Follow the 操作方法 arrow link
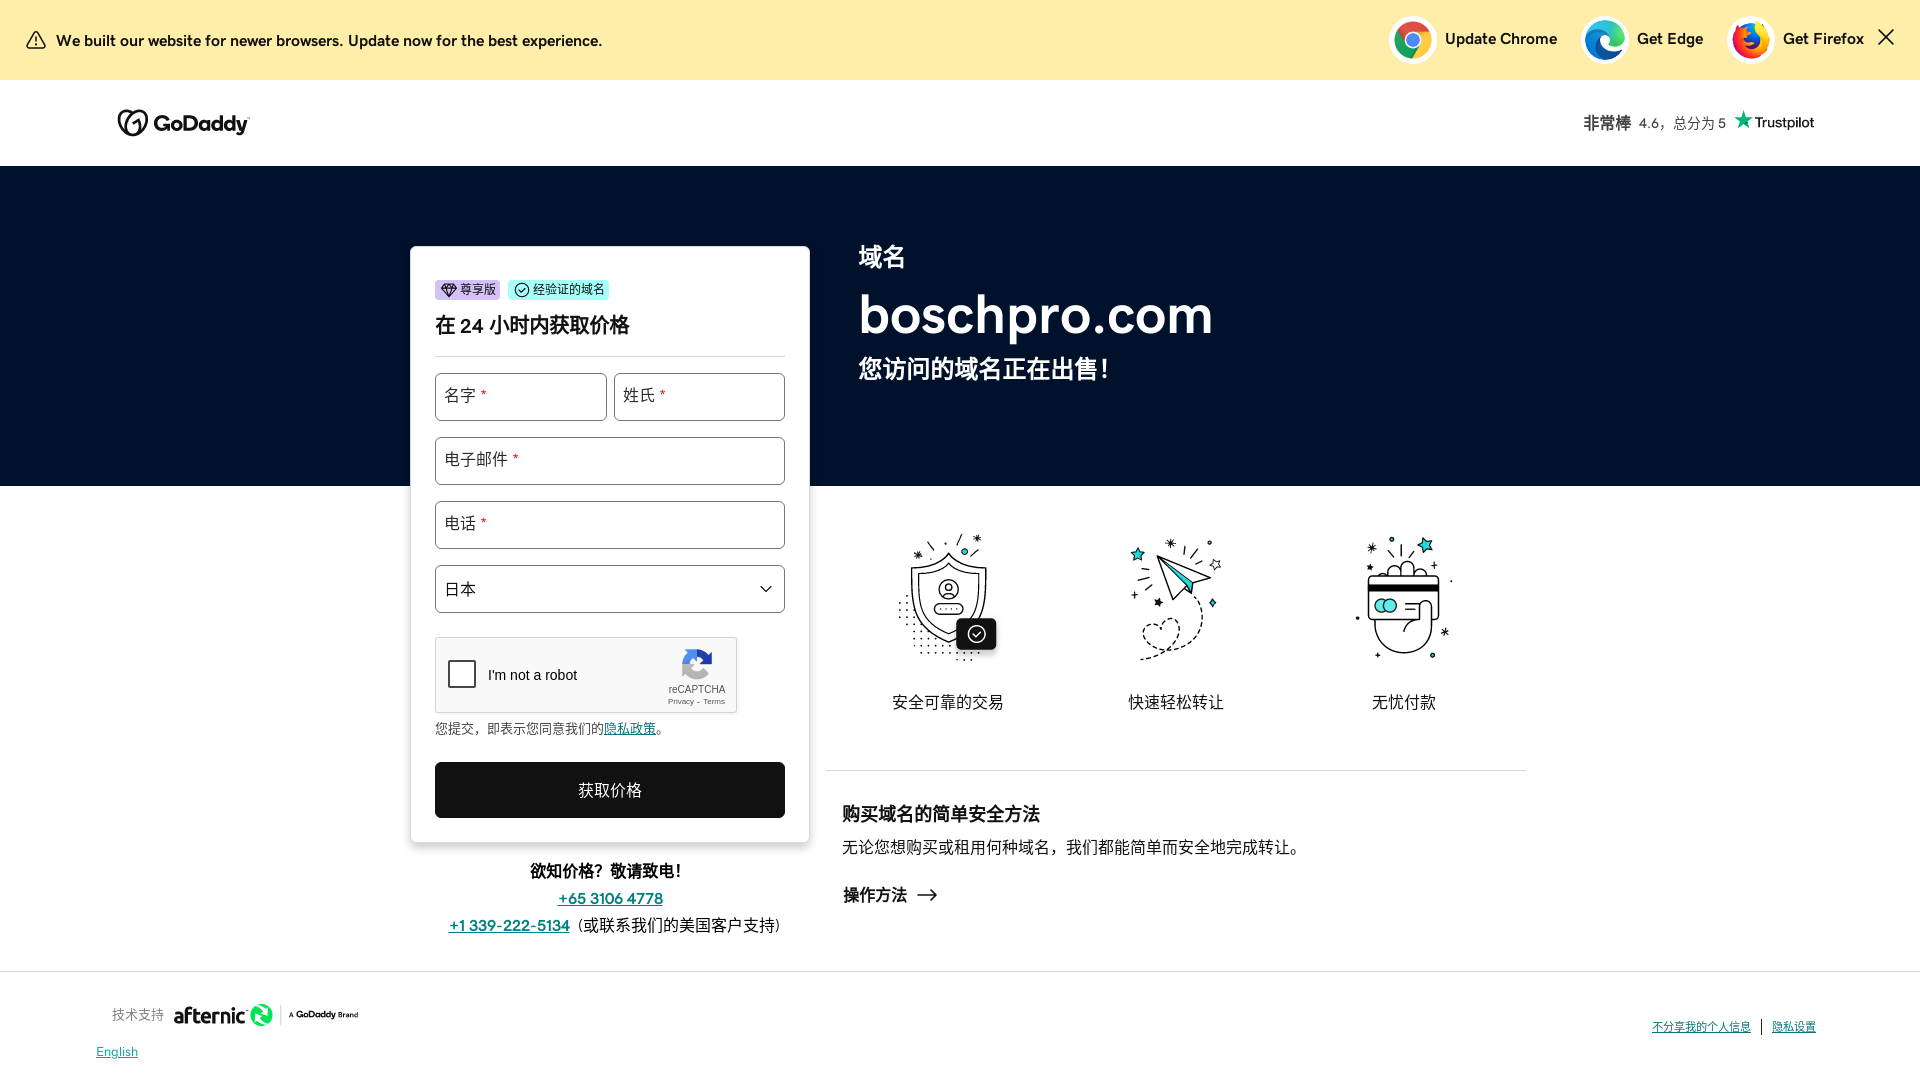 tap(889, 895)
